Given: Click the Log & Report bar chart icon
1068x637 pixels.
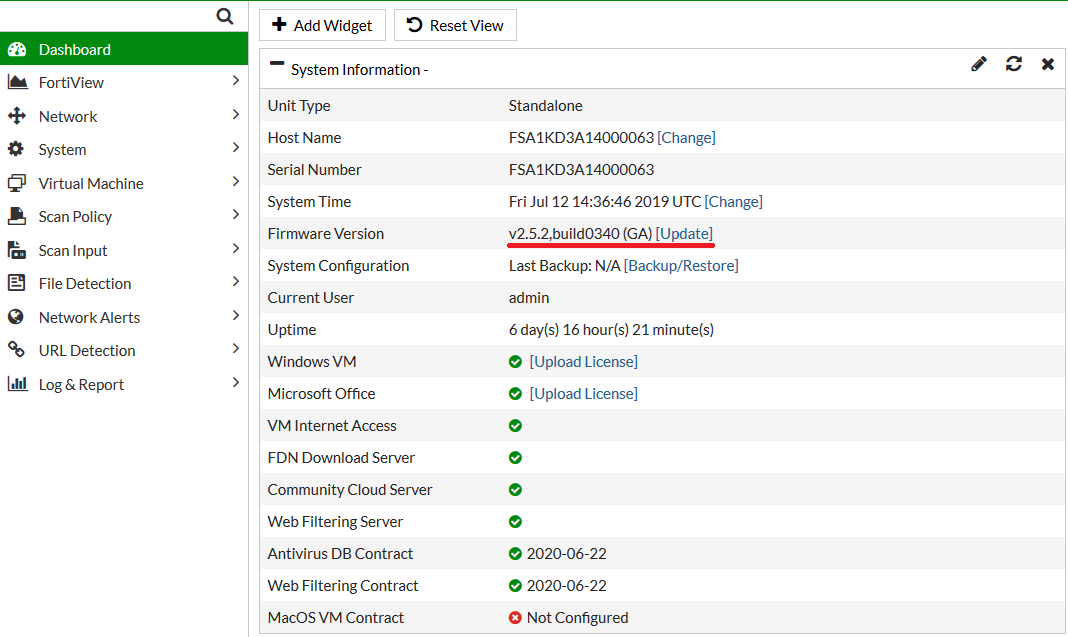Looking at the screenshot, I should (x=17, y=384).
